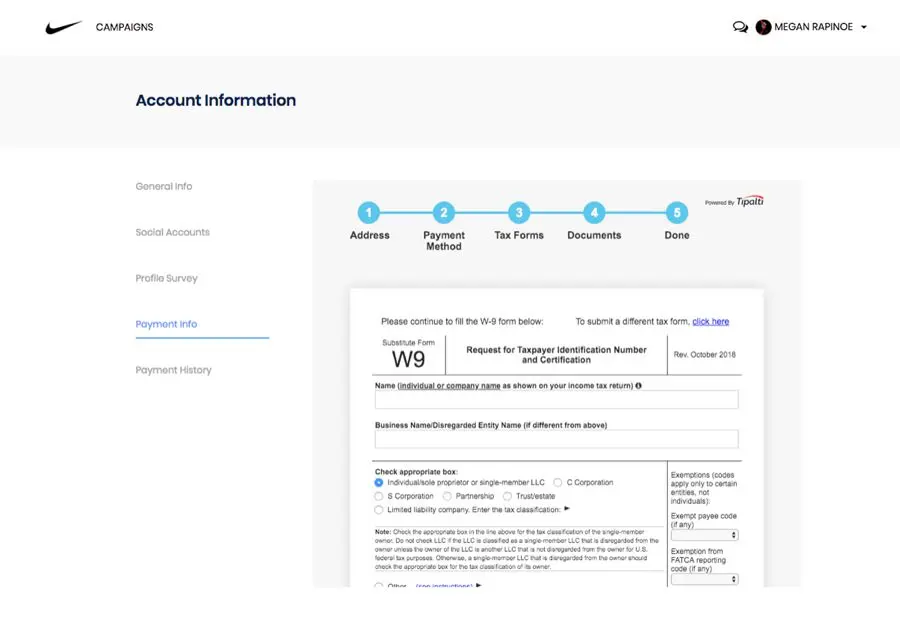
Task: Click the Documents step icon
Action: (594, 213)
